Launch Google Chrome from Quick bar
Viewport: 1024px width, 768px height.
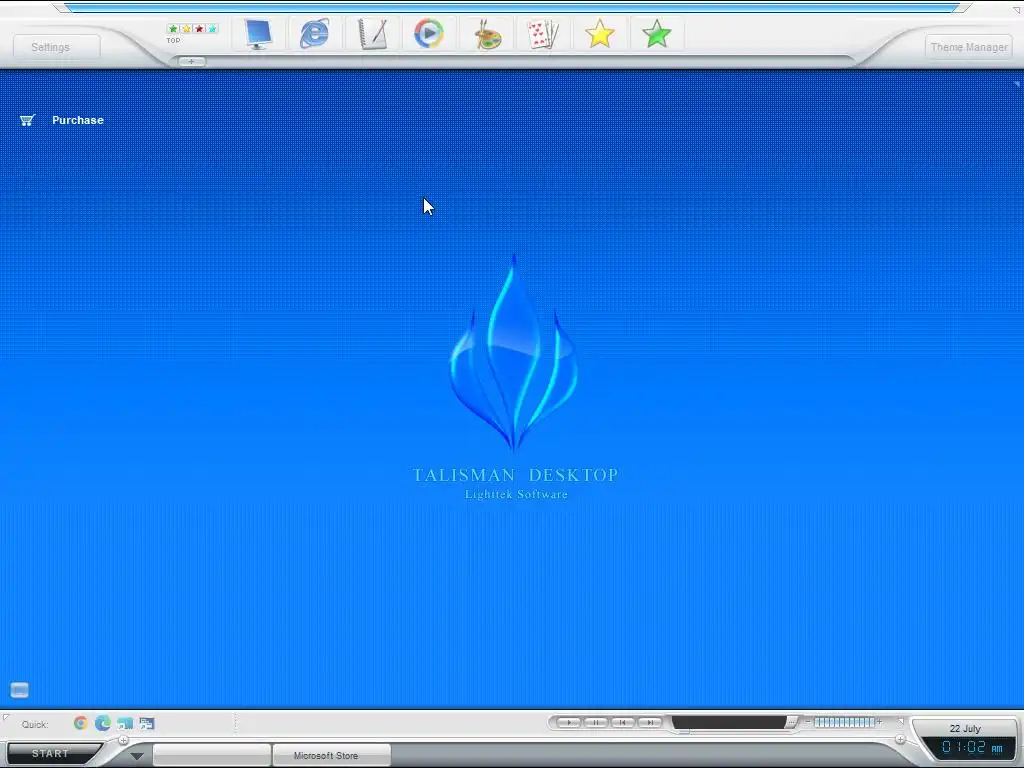click(81, 723)
